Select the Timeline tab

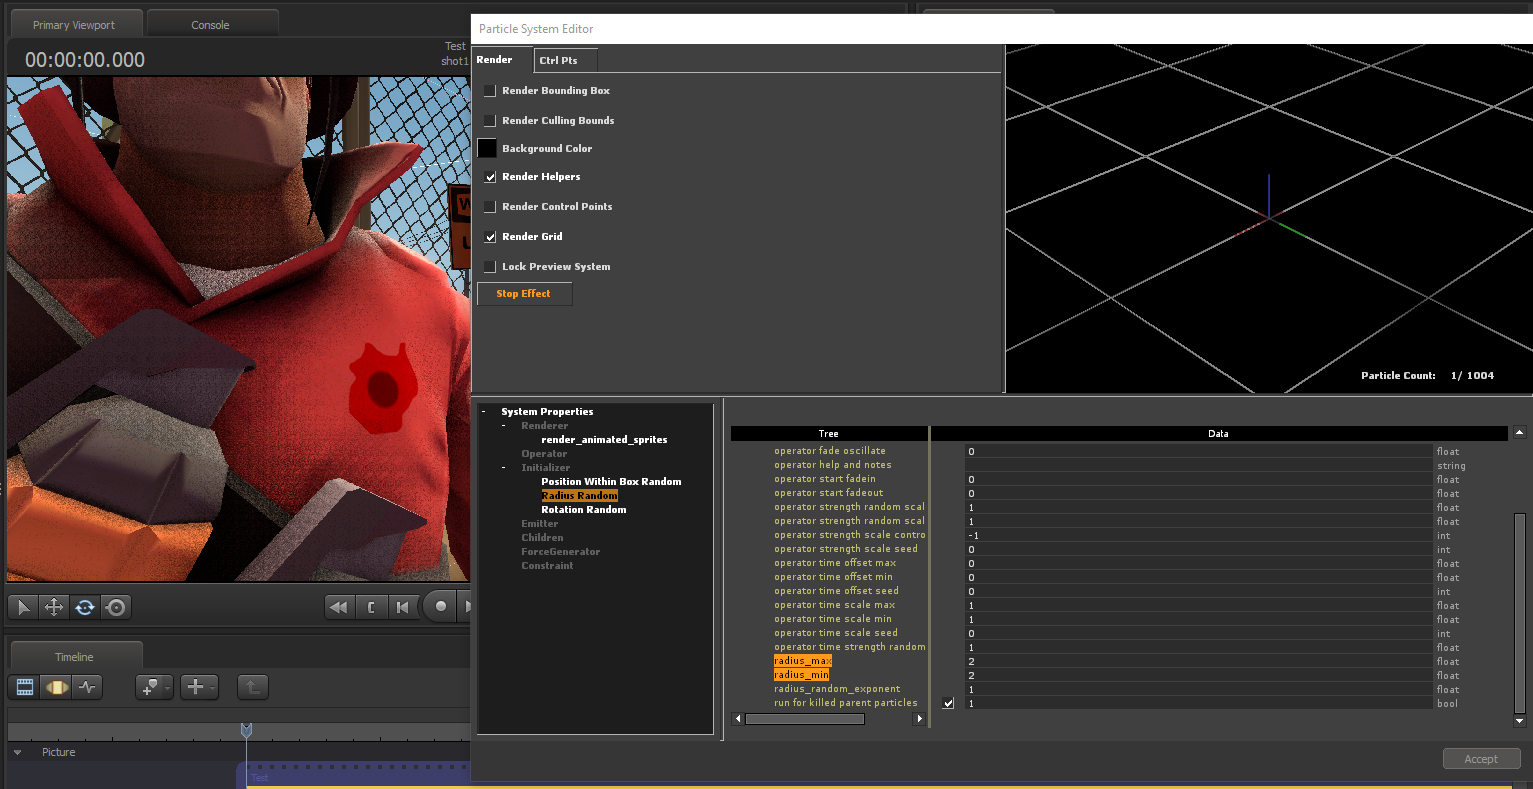pyautogui.click(x=75, y=657)
